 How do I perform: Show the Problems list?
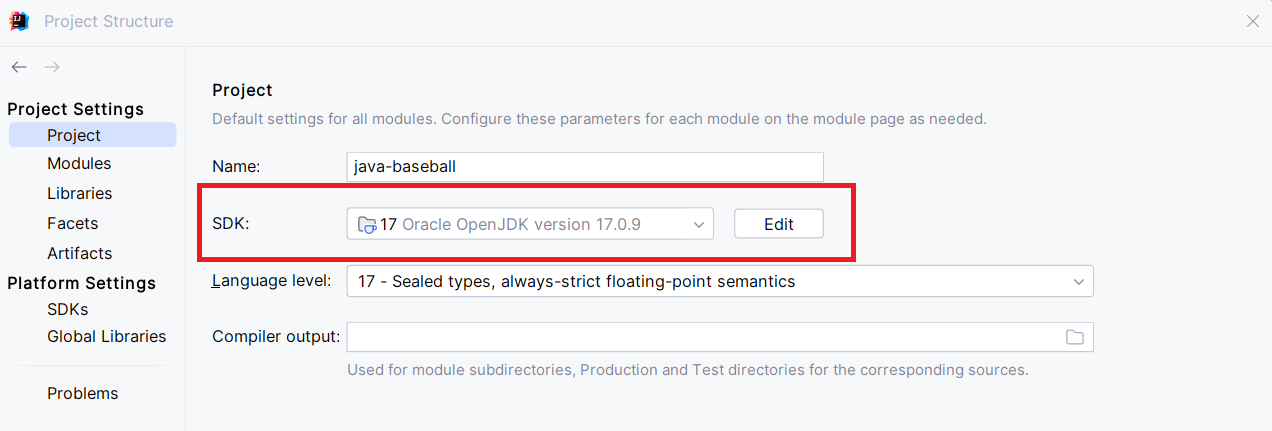click(x=82, y=394)
